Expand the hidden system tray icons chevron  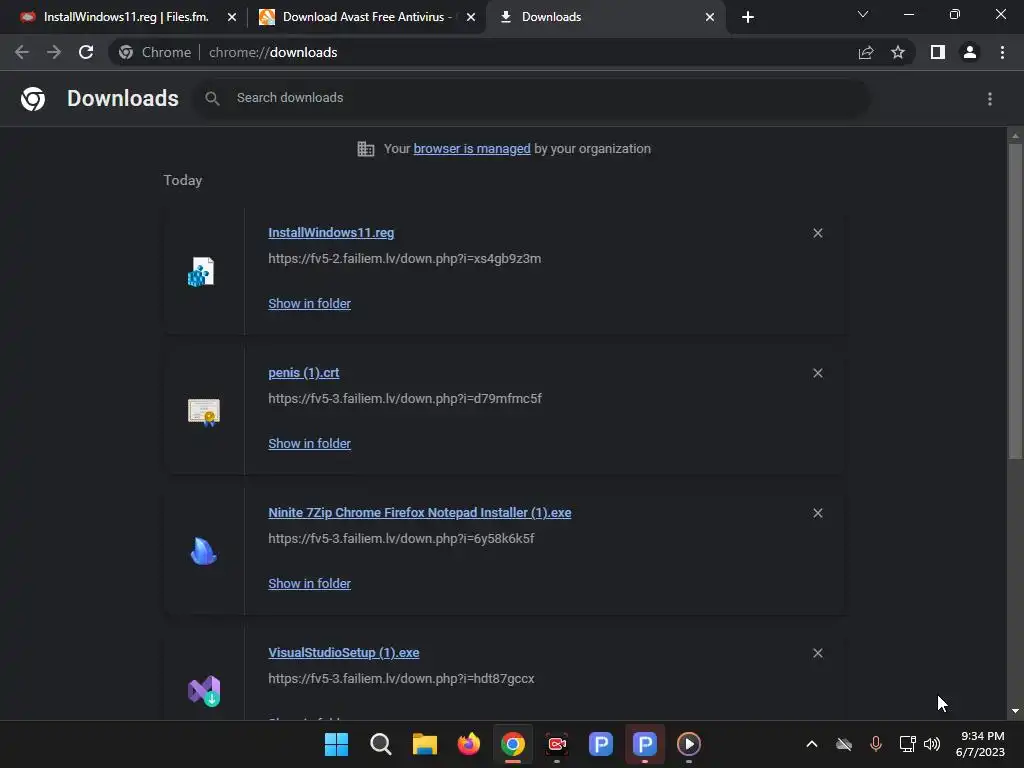(812, 744)
